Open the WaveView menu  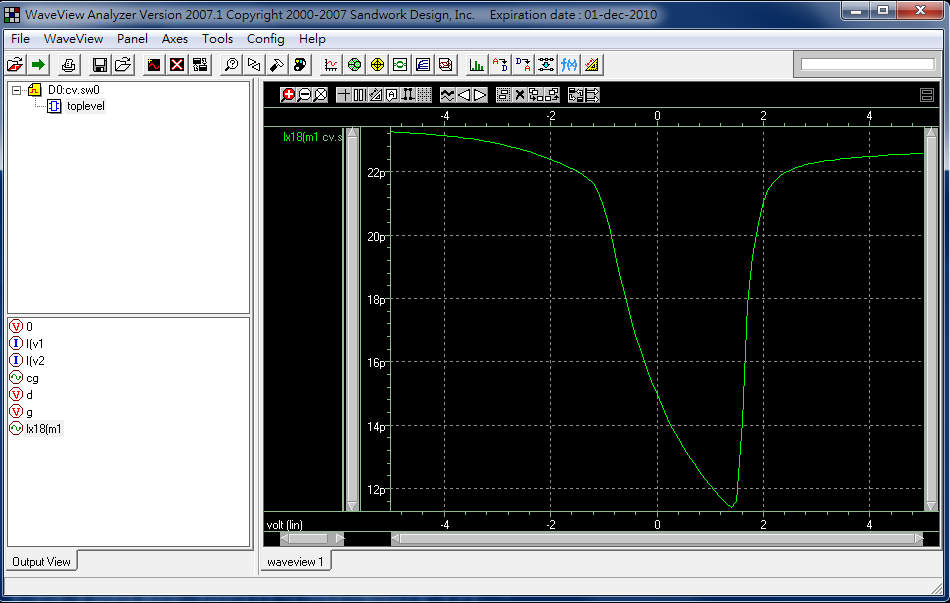pyautogui.click(x=73, y=39)
